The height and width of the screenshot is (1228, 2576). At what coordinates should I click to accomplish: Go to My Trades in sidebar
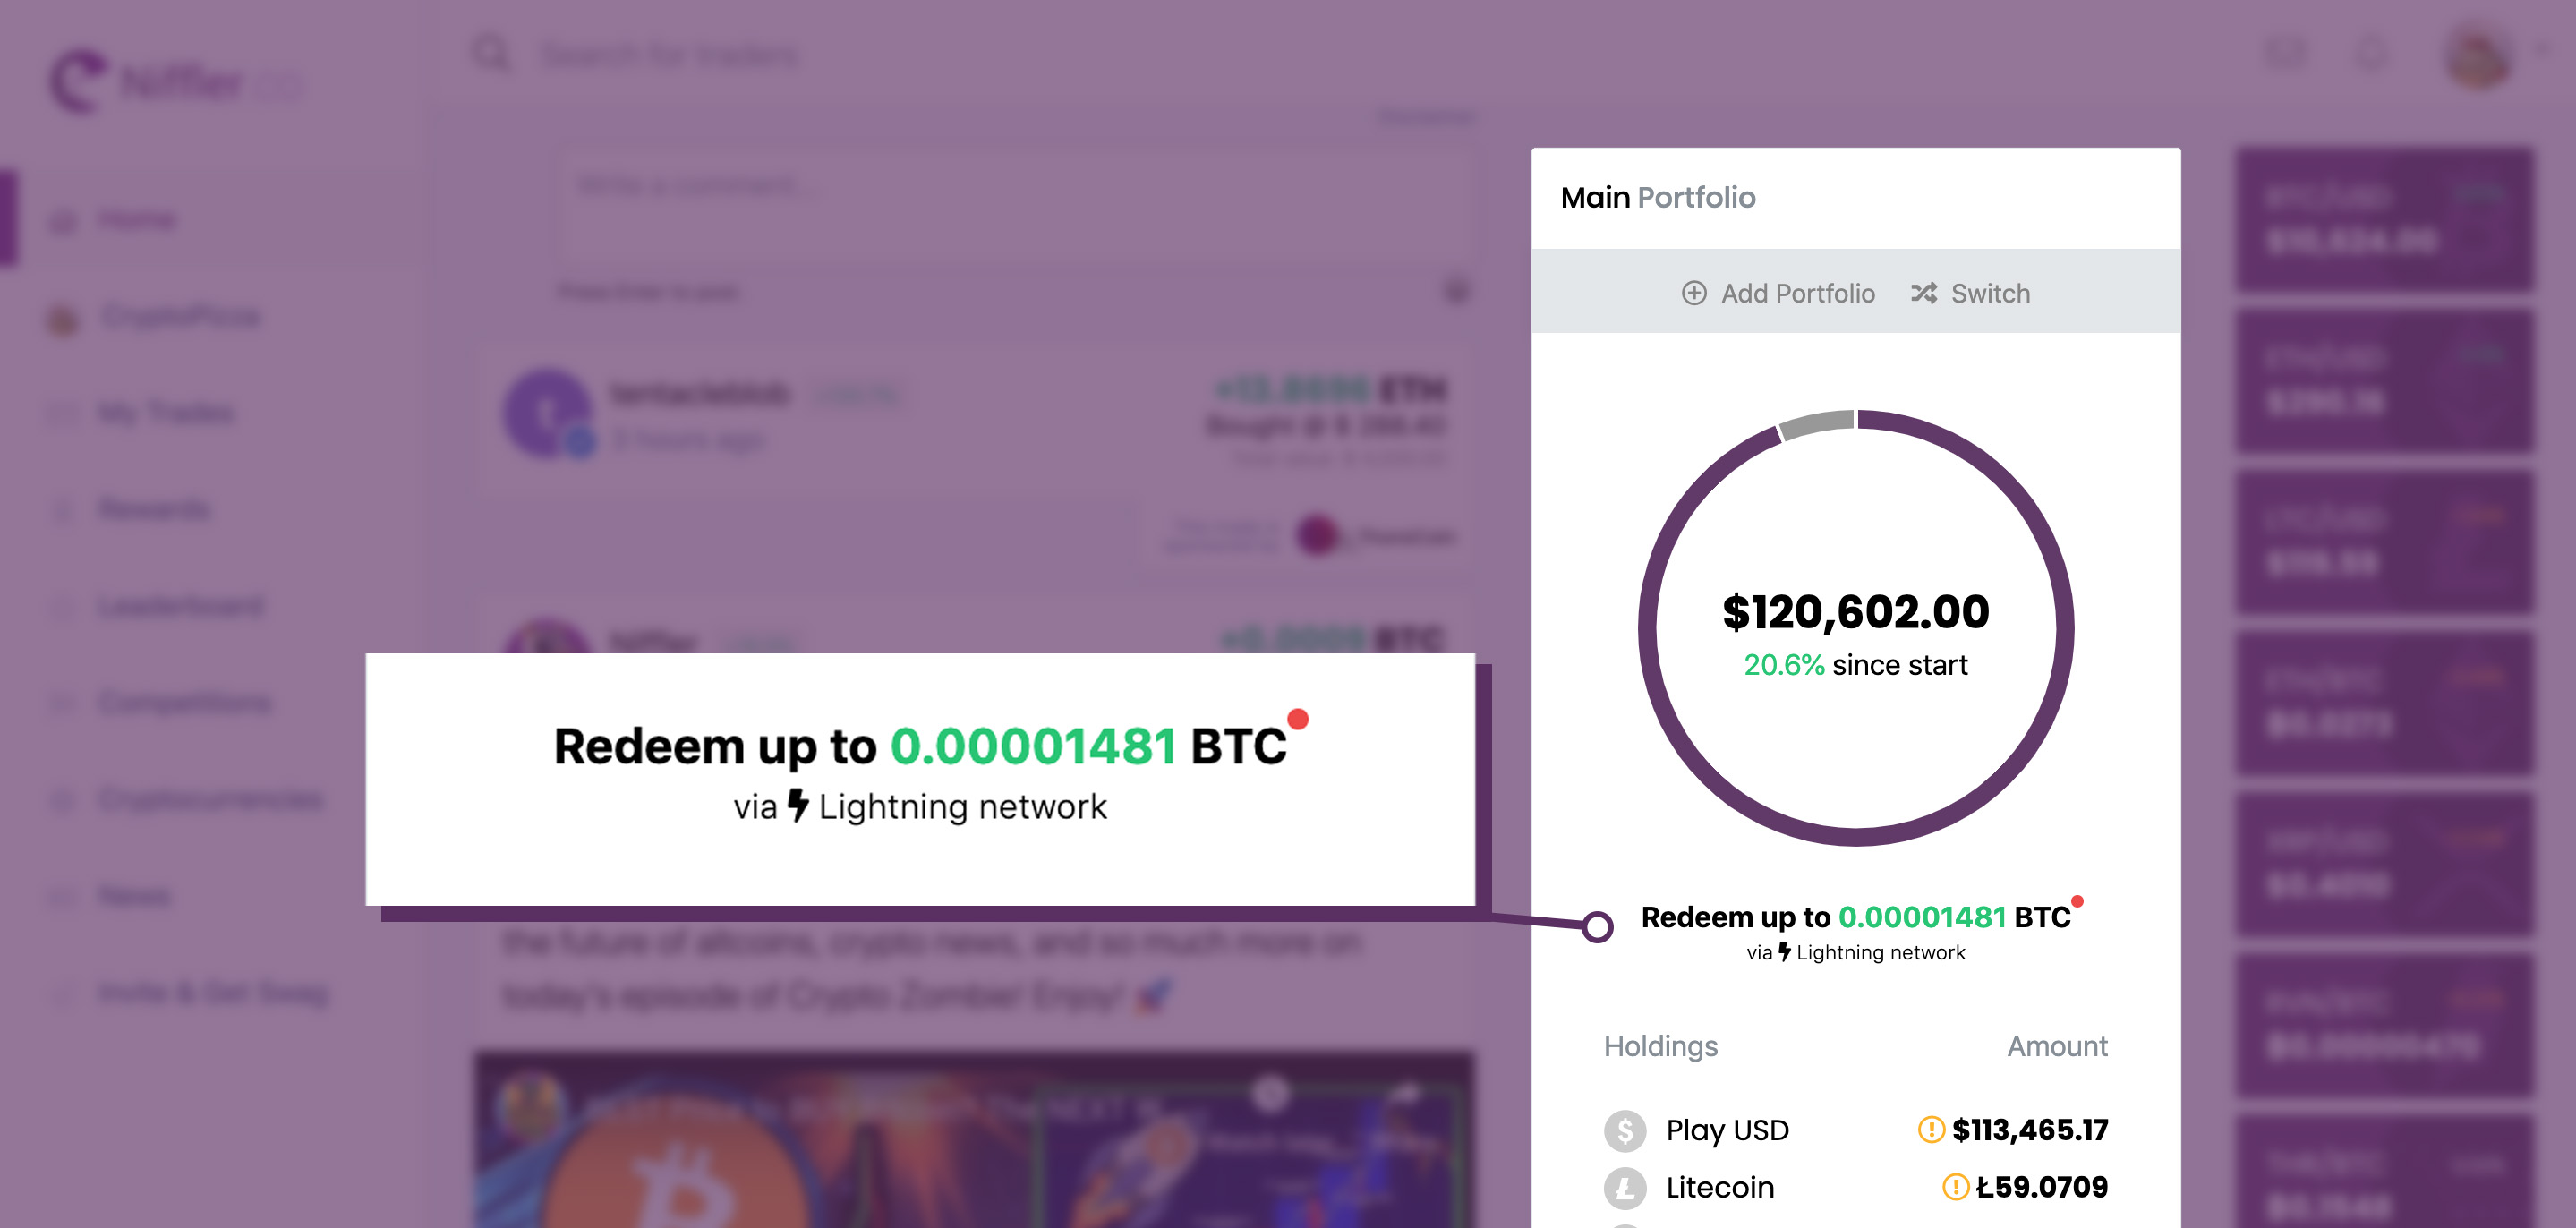point(166,413)
